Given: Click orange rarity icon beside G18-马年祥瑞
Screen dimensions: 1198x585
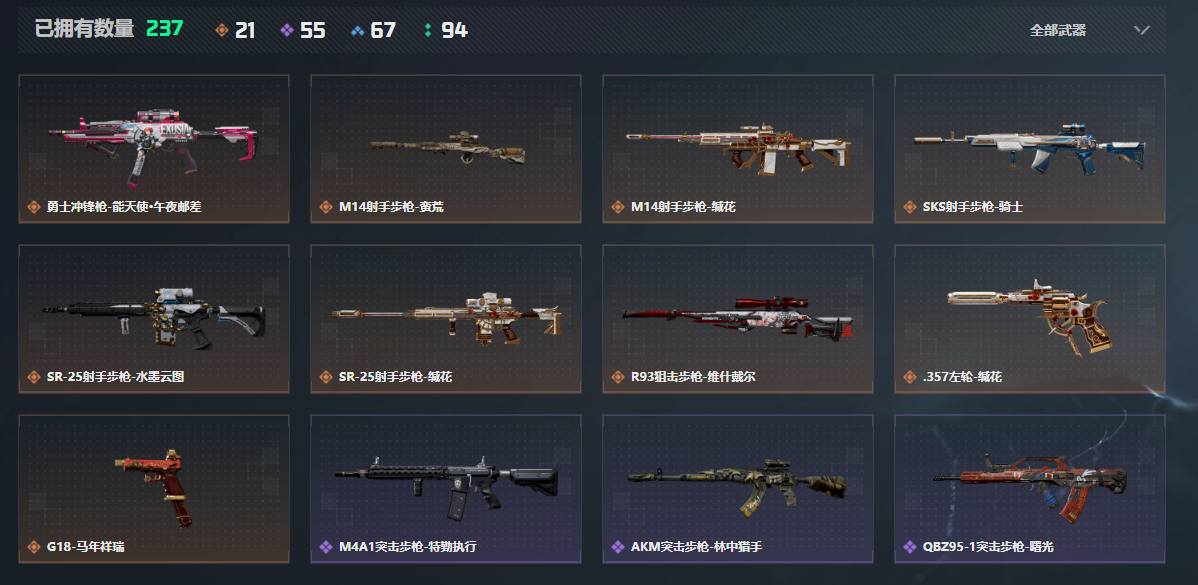Looking at the screenshot, I should tap(34, 547).
